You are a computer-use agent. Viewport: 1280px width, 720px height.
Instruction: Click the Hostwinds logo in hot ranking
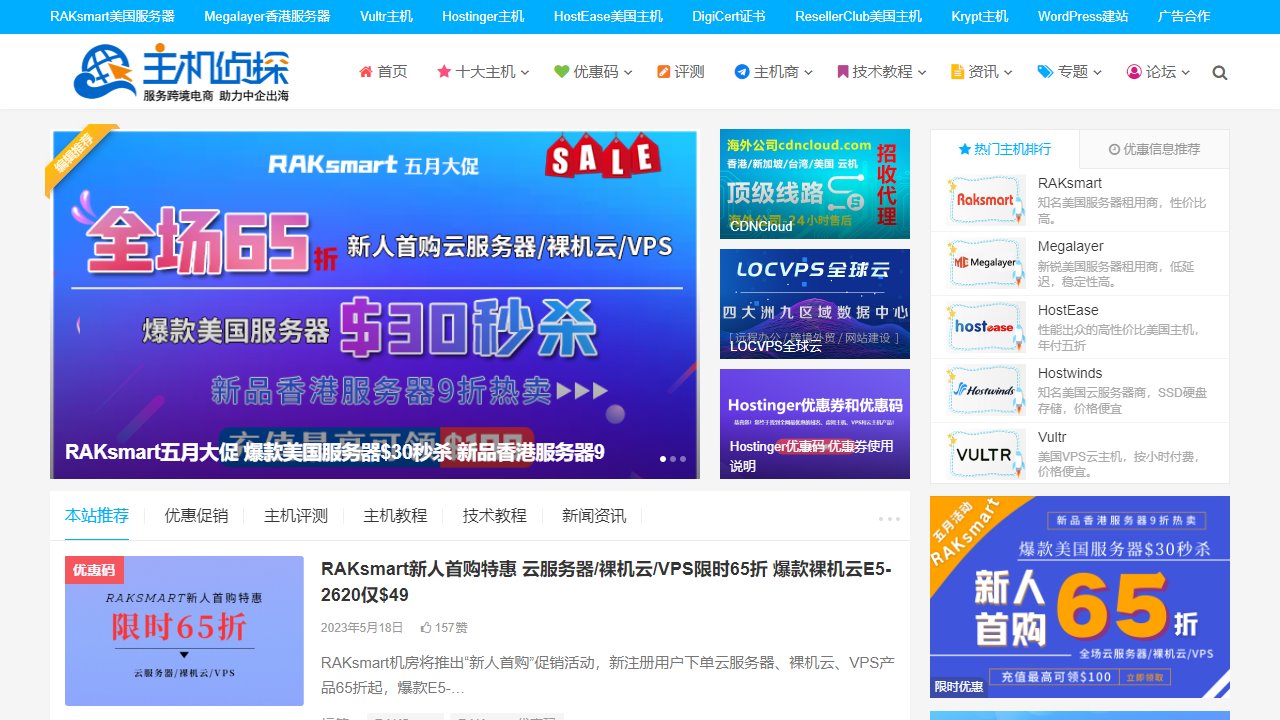pos(986,390)
